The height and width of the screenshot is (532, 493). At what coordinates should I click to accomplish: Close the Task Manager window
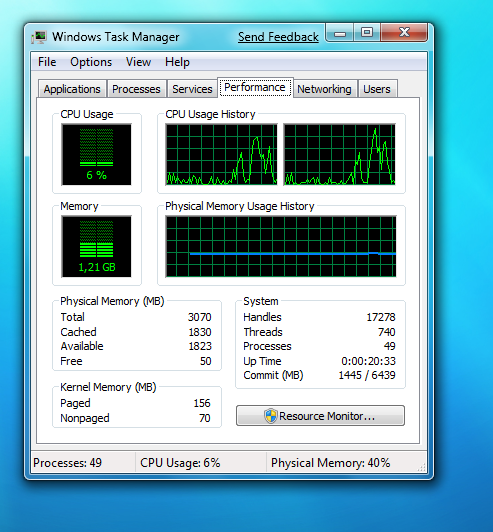pyautogui.click(x=404, y=33)
